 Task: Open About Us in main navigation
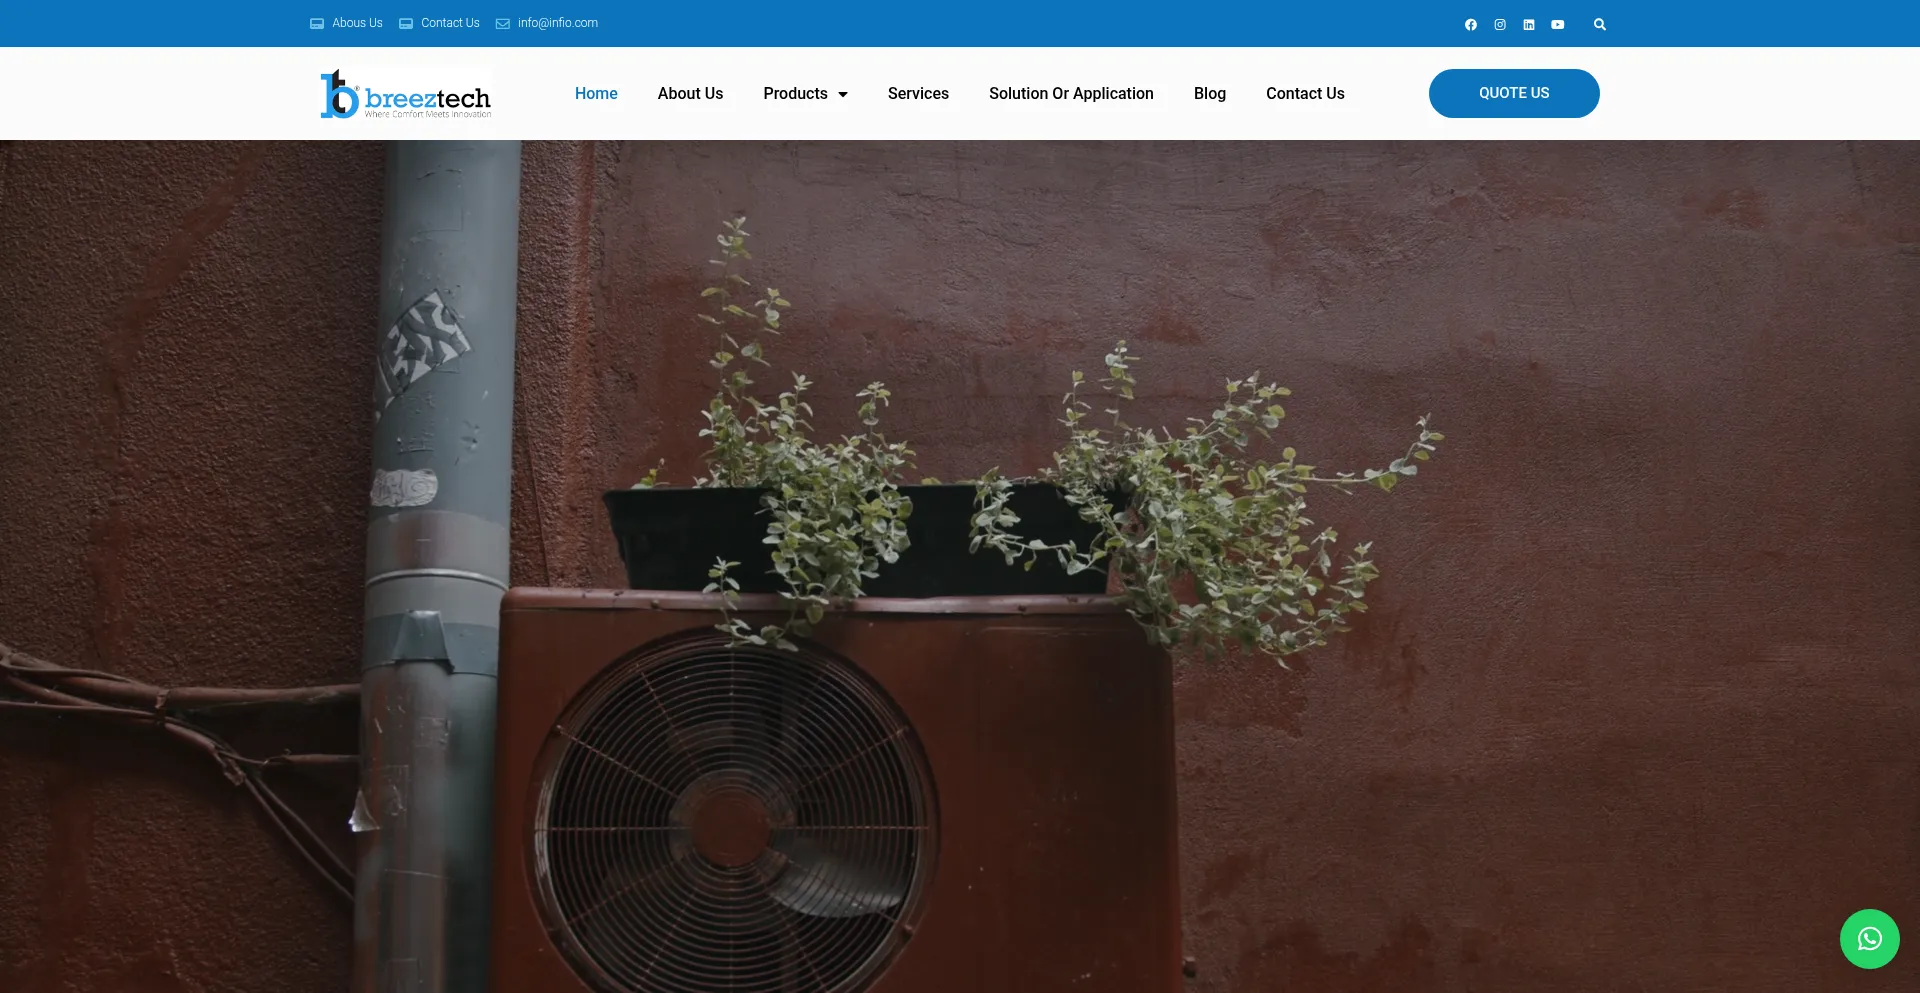[x=690, y=93]
